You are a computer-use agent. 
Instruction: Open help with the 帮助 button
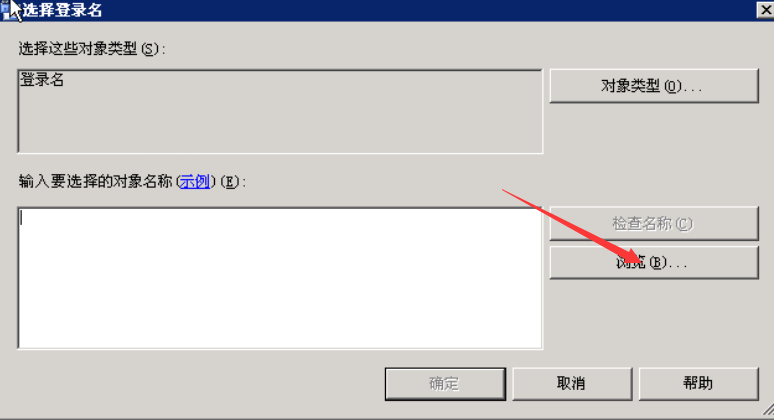(x=698, y=383)
